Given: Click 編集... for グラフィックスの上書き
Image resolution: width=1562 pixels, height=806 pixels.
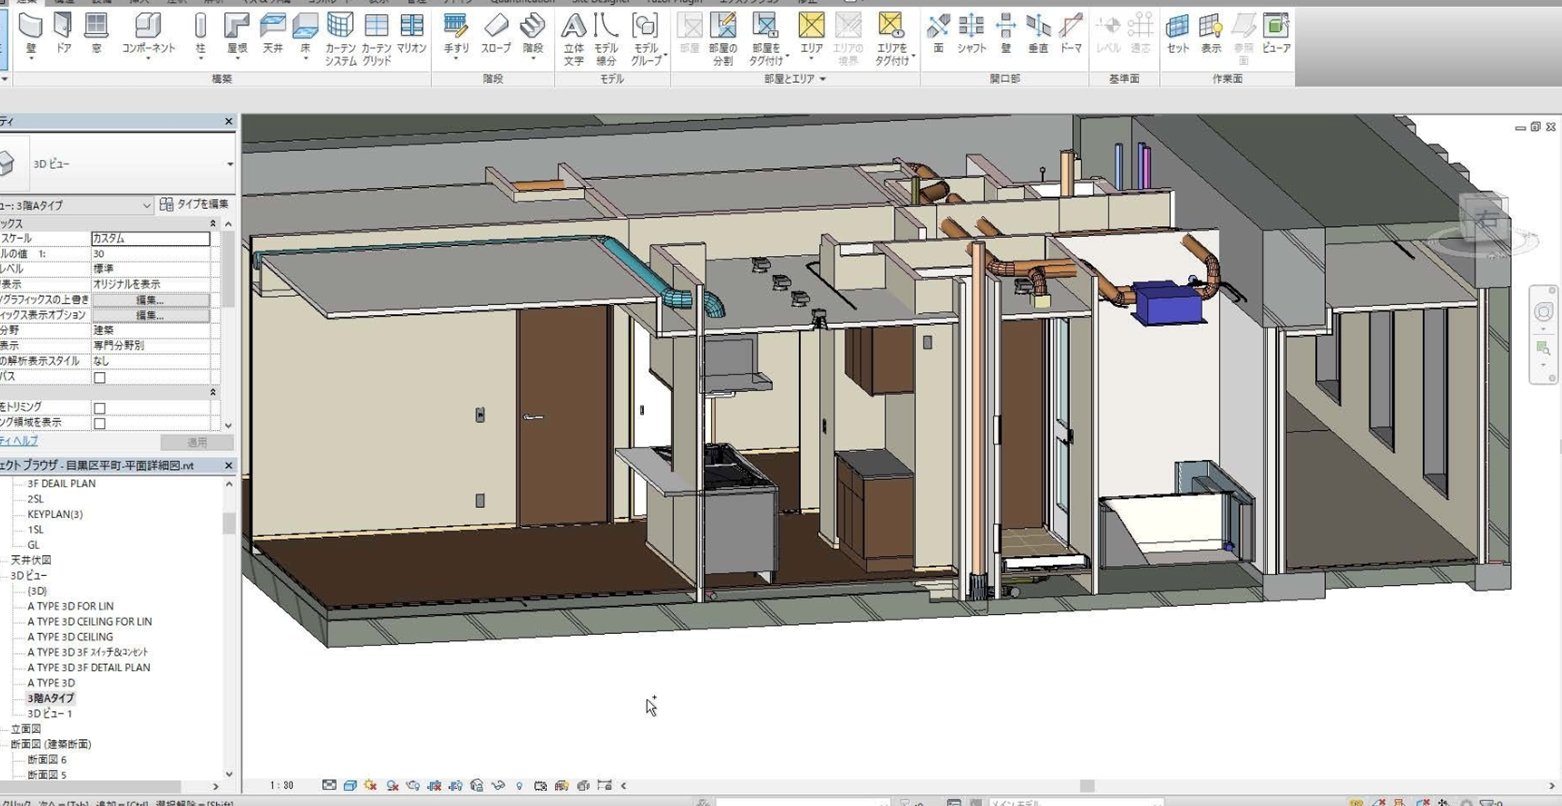Looking at the screenshot, I should coord(150,300).
